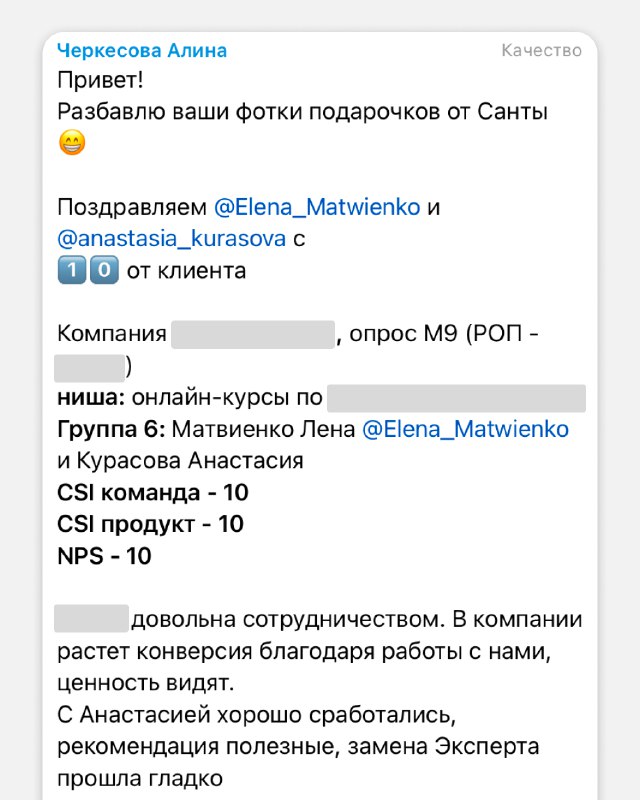Click the redacted company name block

click(x=253, y=335)
